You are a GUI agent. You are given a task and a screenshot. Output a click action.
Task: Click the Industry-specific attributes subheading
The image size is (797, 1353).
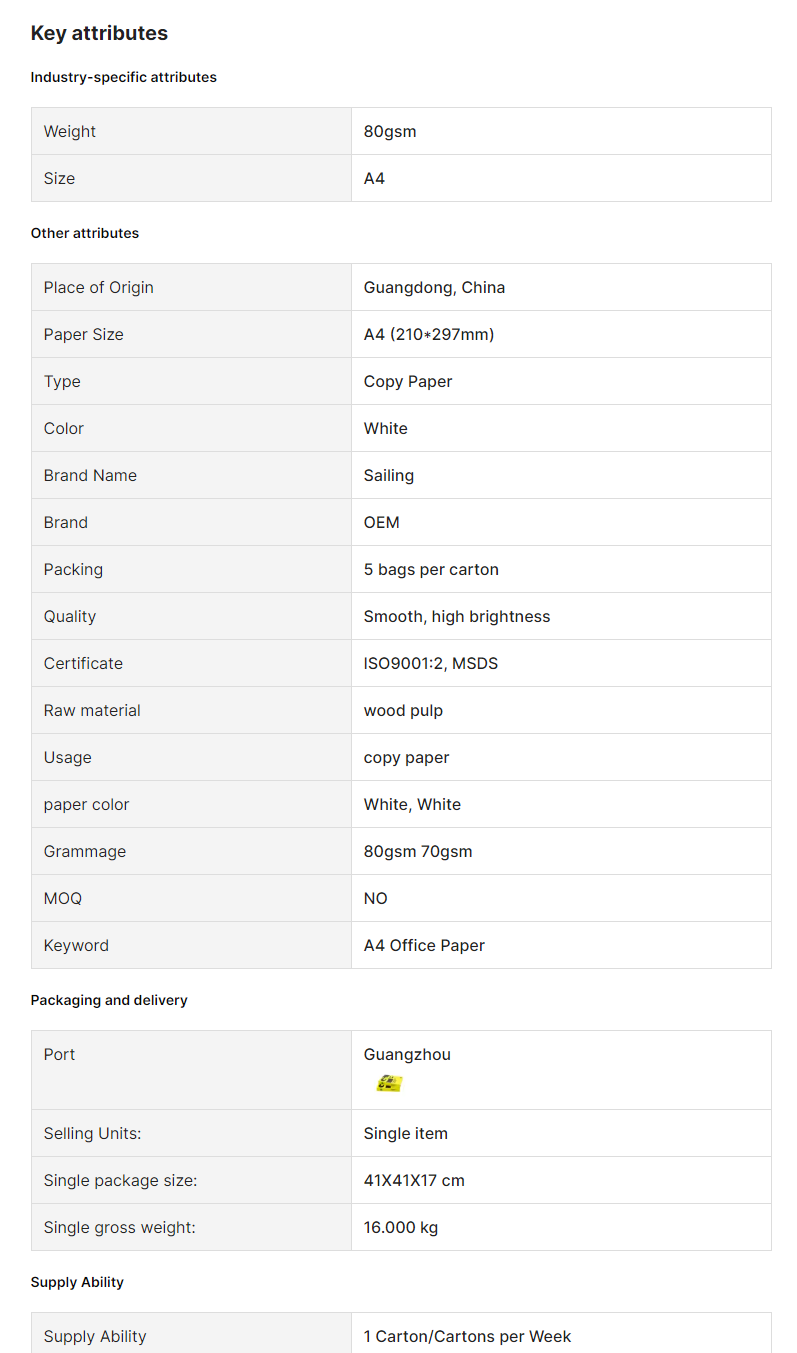124,77
